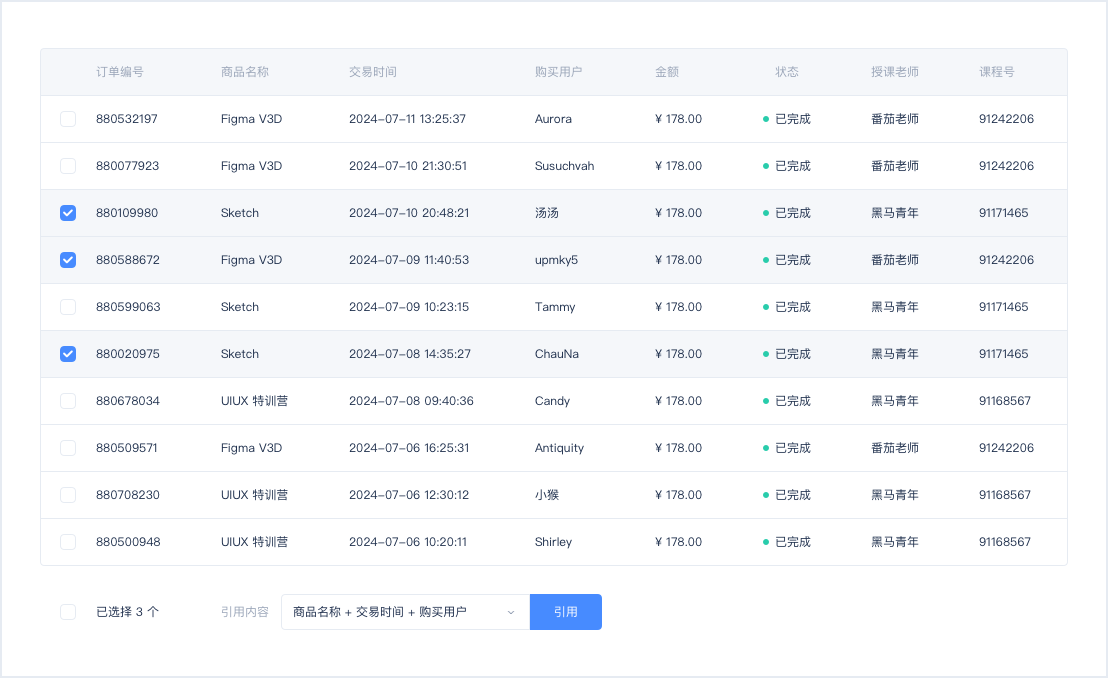
Task: Click order number 880077923
Action: tap(128, 166)
